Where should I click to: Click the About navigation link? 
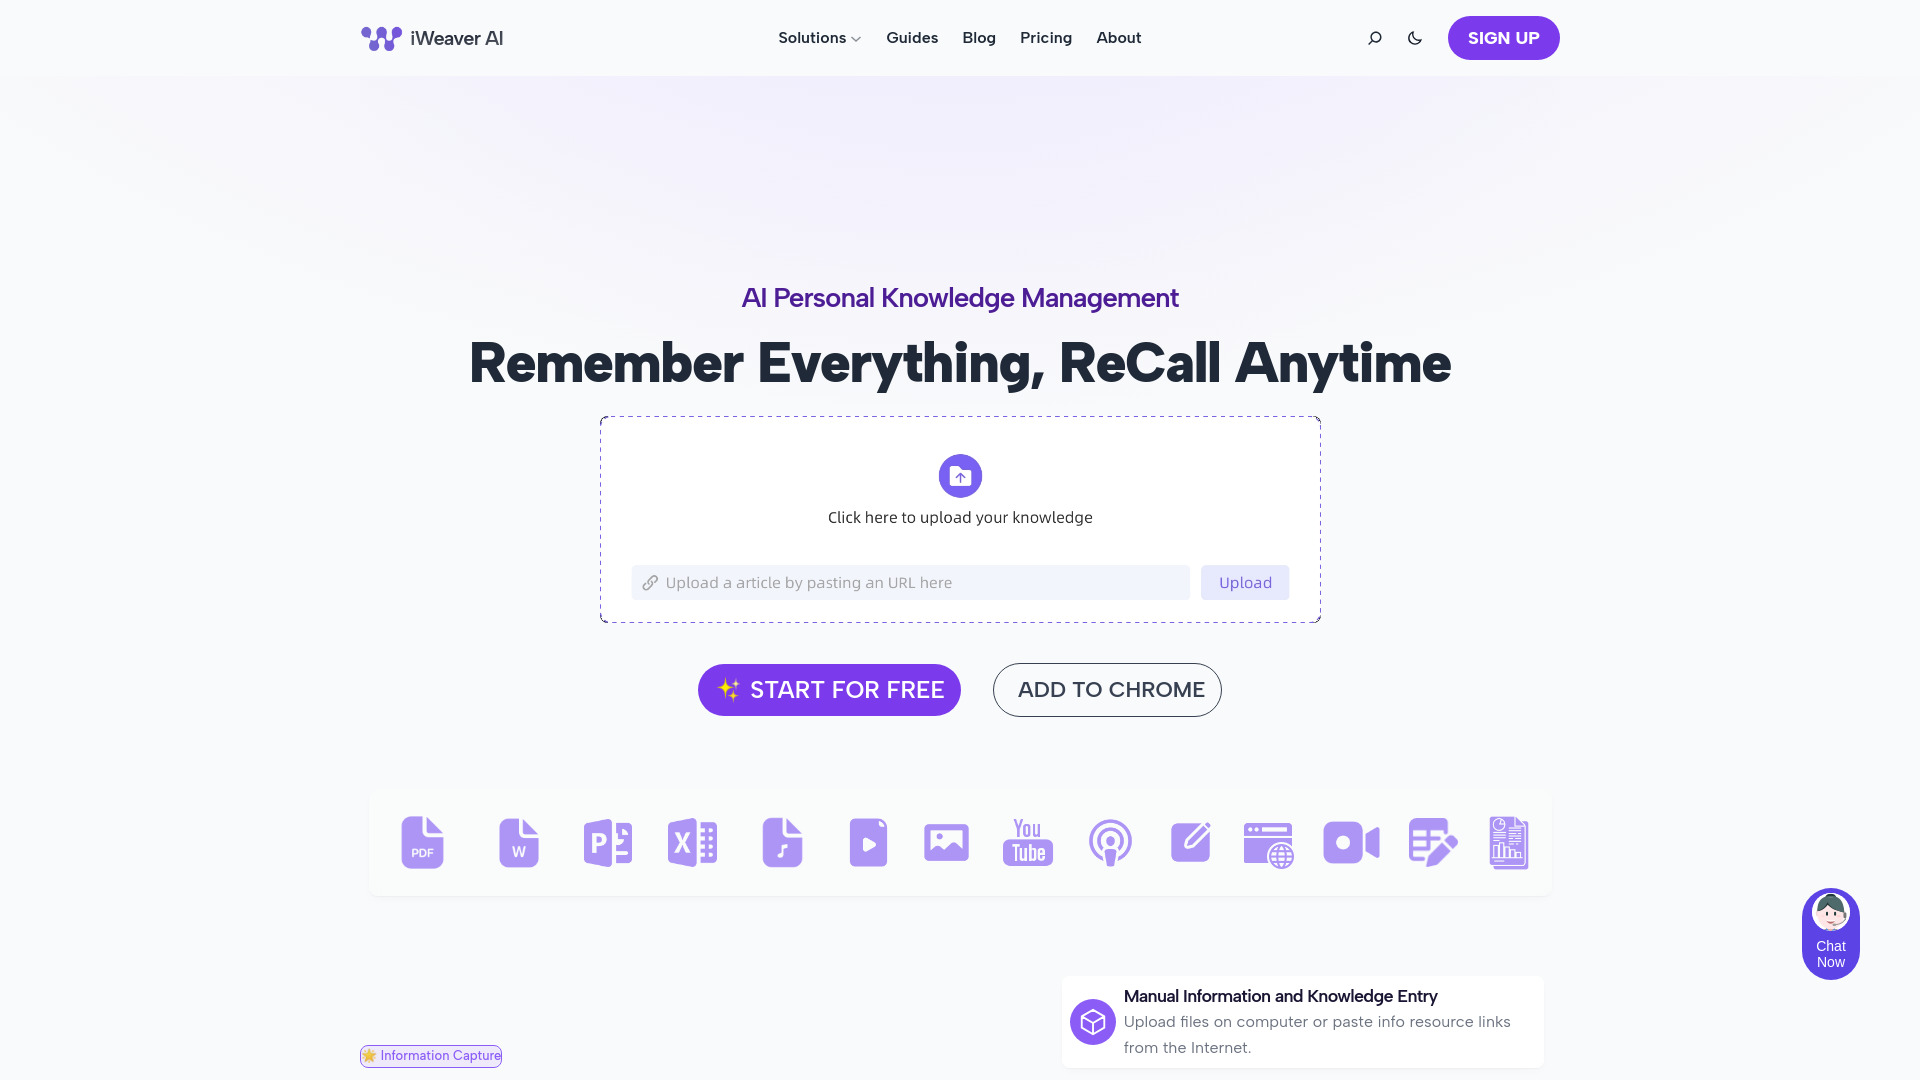[1120, 38]
